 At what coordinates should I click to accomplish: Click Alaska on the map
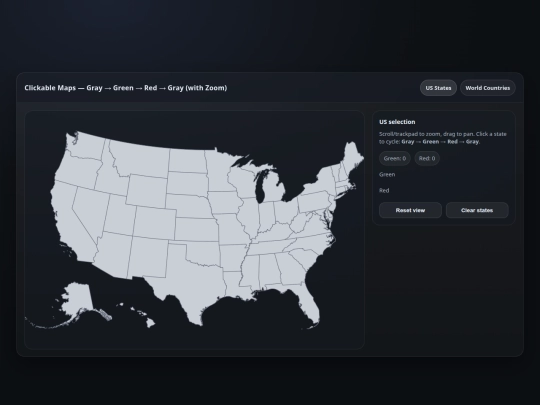[x=77, y=298]
